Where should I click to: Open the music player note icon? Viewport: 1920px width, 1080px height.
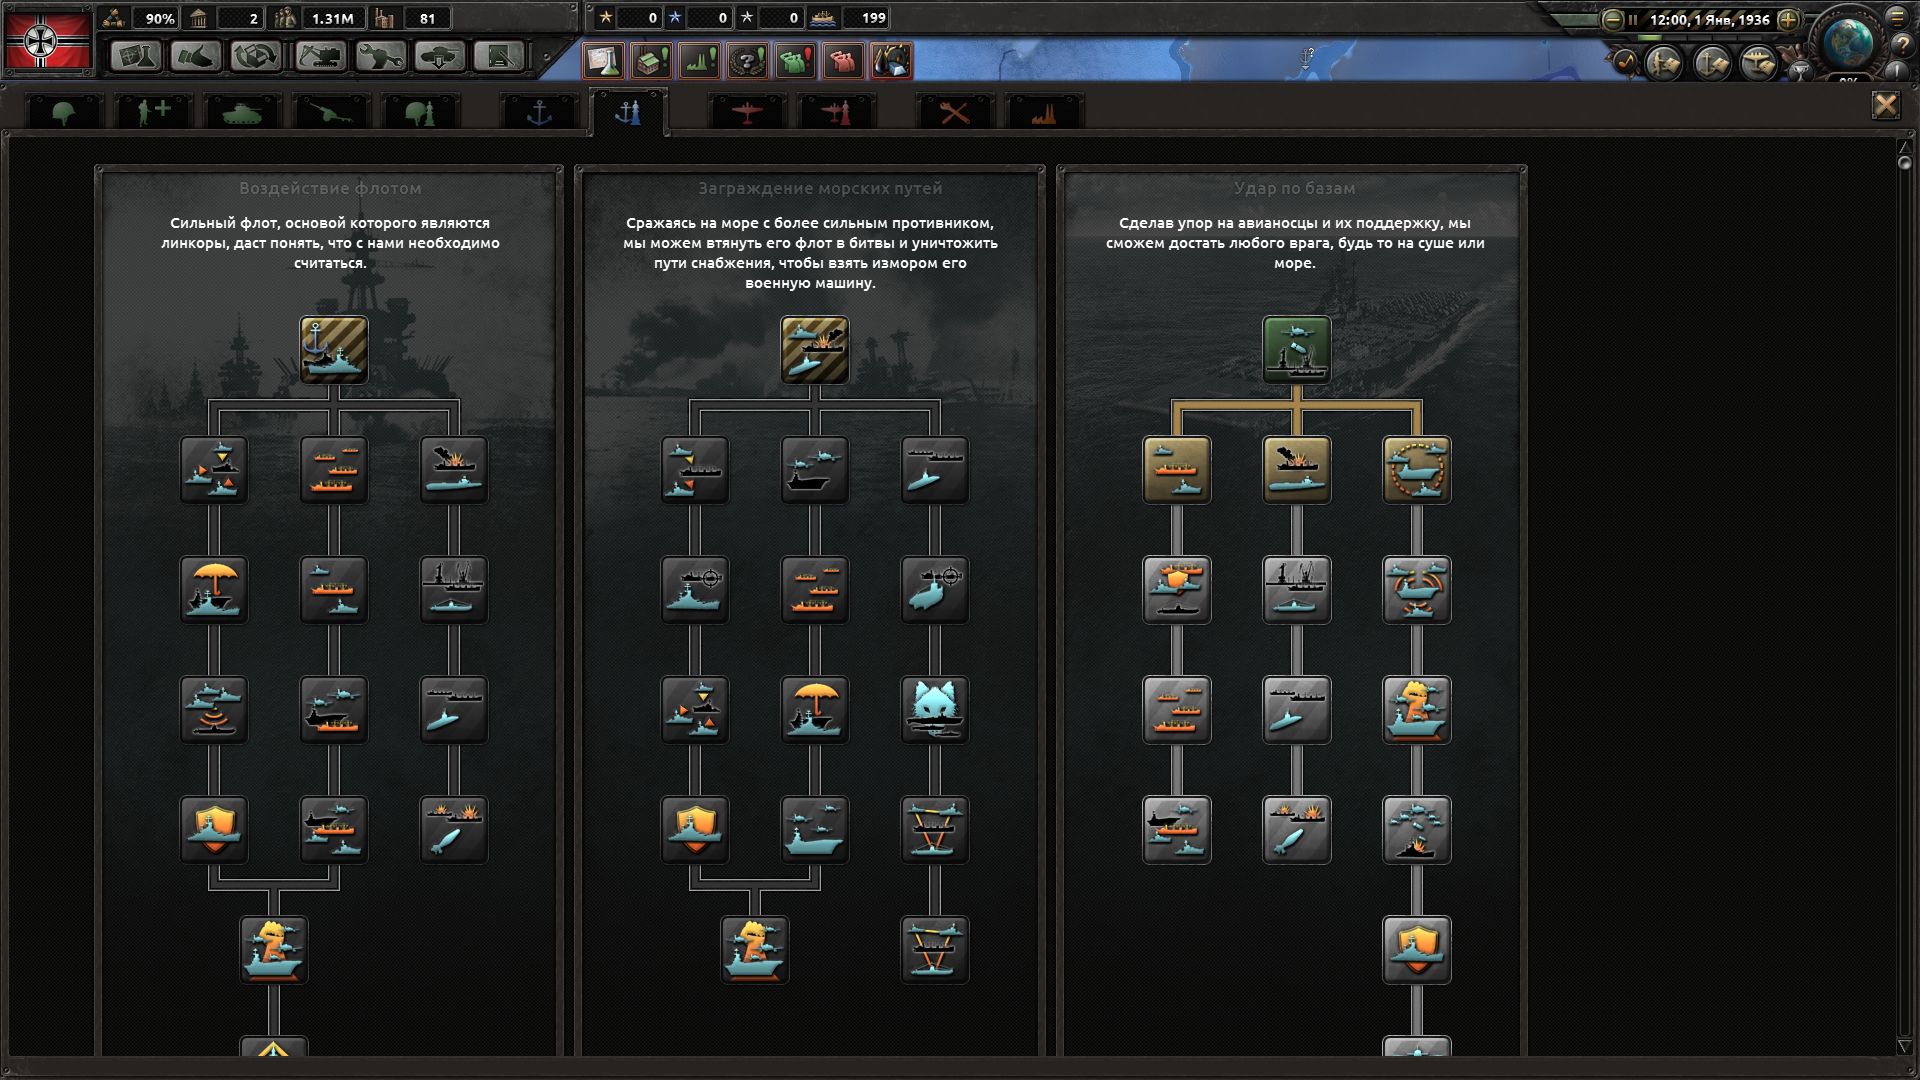click(1626, 62)
